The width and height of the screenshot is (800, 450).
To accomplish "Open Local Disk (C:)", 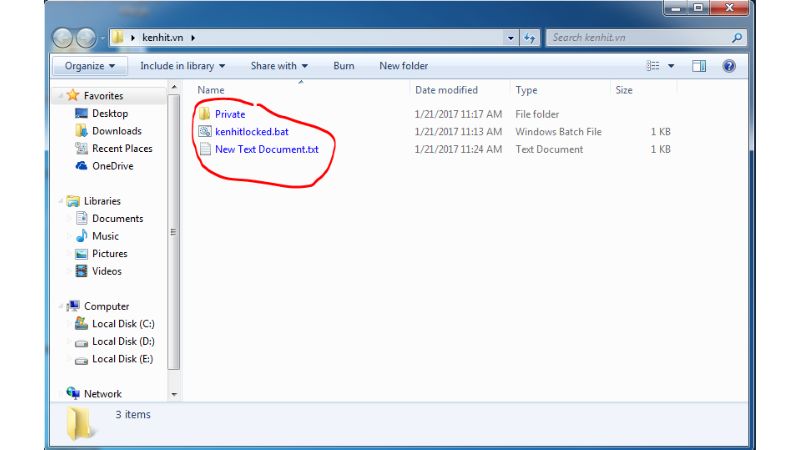I will point(123,323).
